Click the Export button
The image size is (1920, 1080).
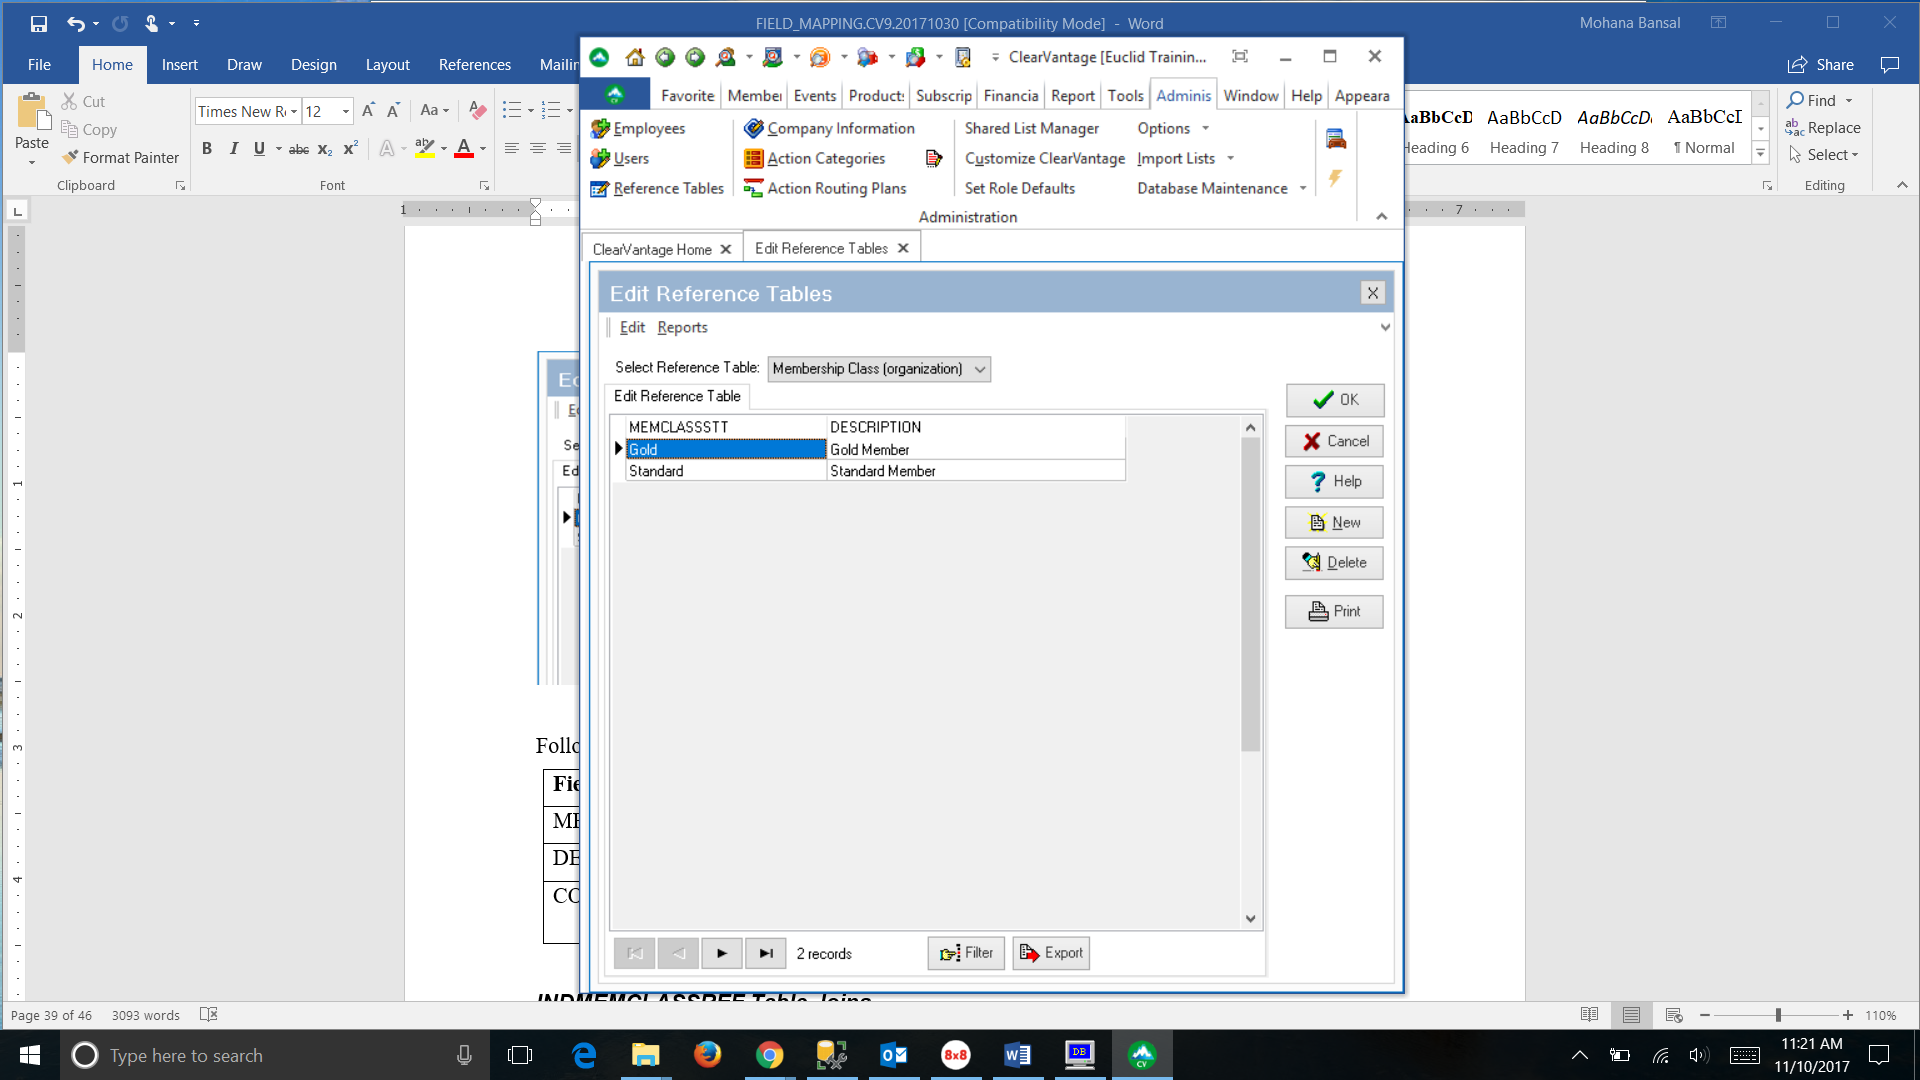click(x=1051, y=953)
